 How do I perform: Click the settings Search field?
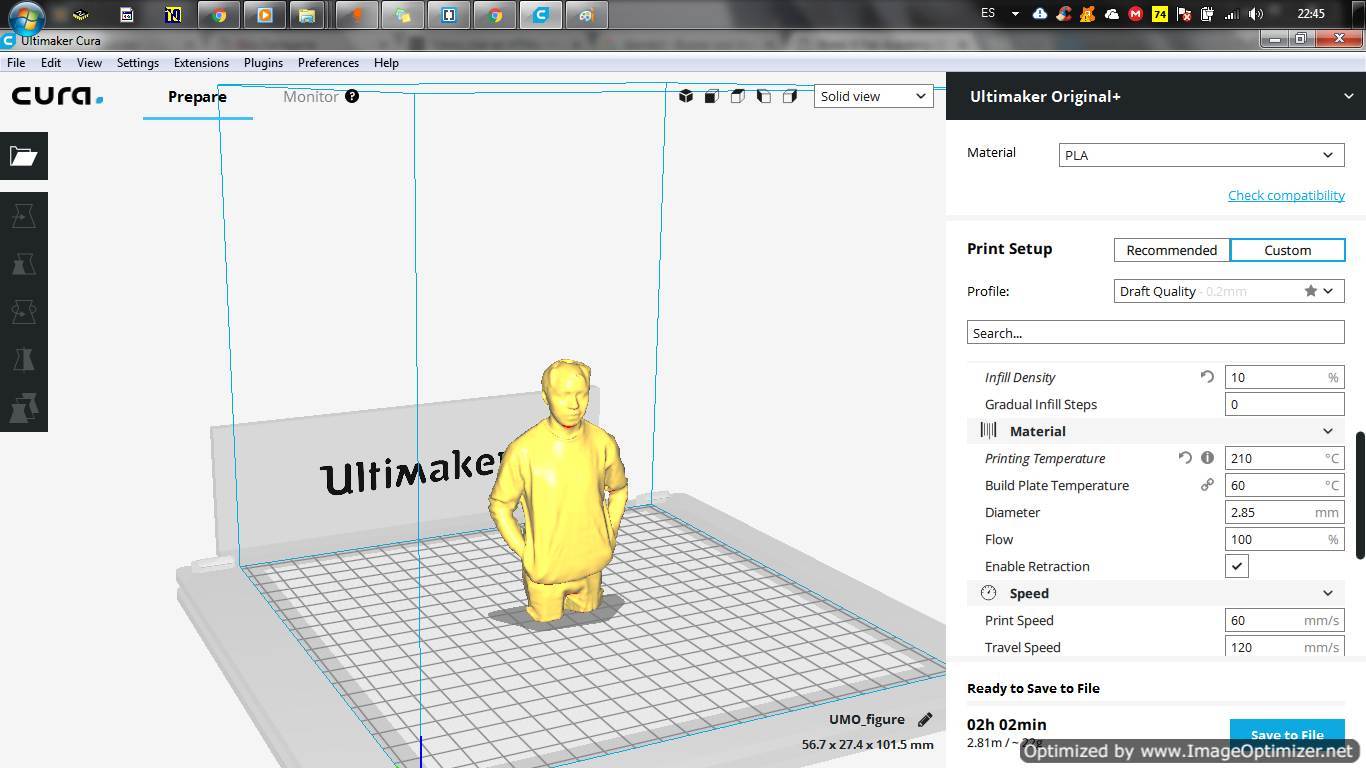click(x=1155, y=333)
